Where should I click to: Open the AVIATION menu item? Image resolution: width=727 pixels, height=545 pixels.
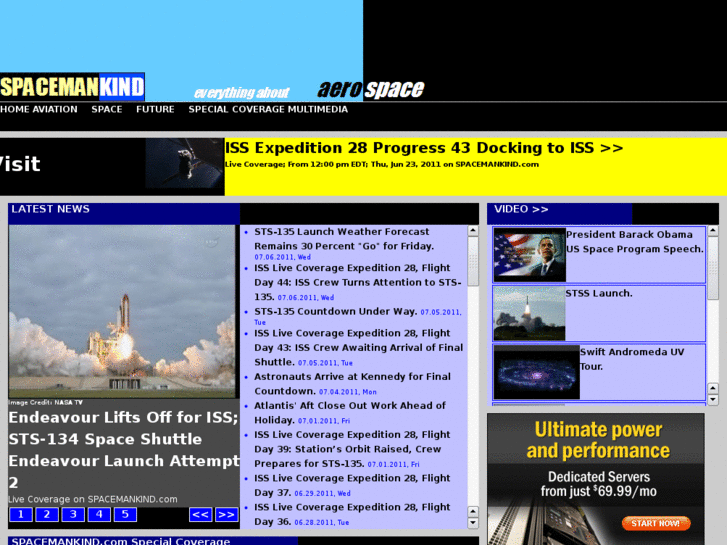[x=55, y=109]
